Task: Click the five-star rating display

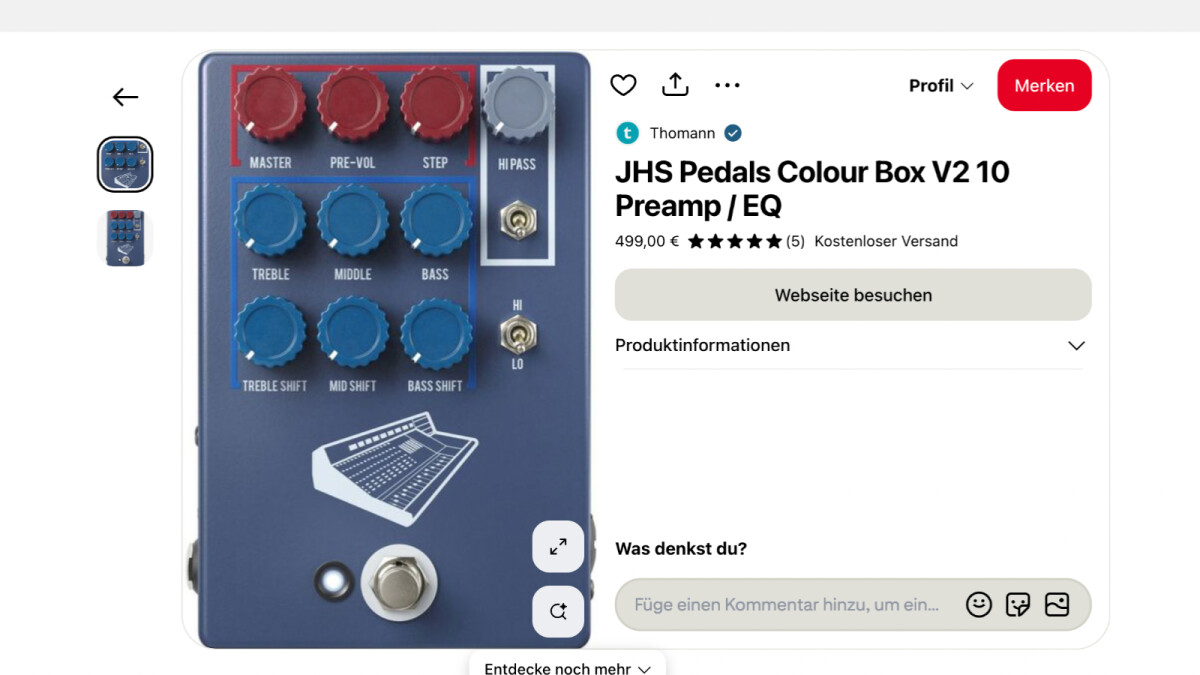Action: click(735, 241)
